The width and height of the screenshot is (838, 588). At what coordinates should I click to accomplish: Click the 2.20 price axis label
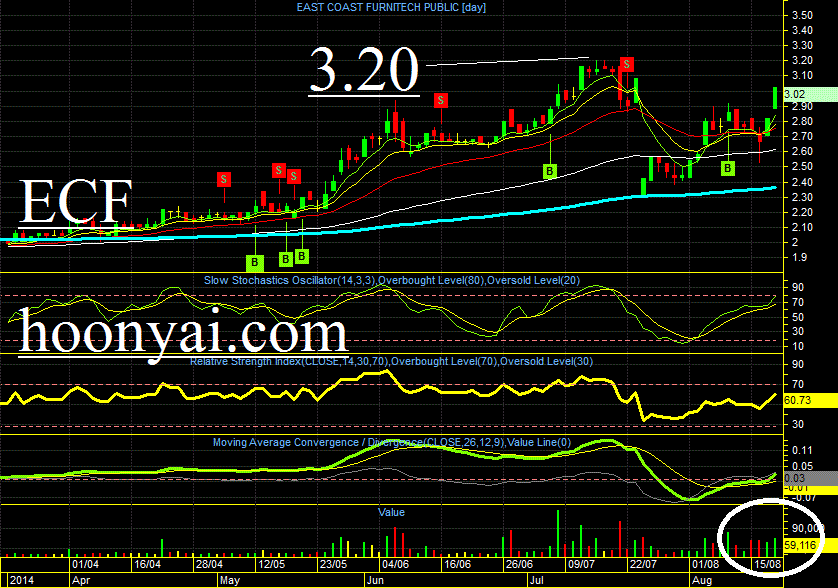click(x=802, y=212)
